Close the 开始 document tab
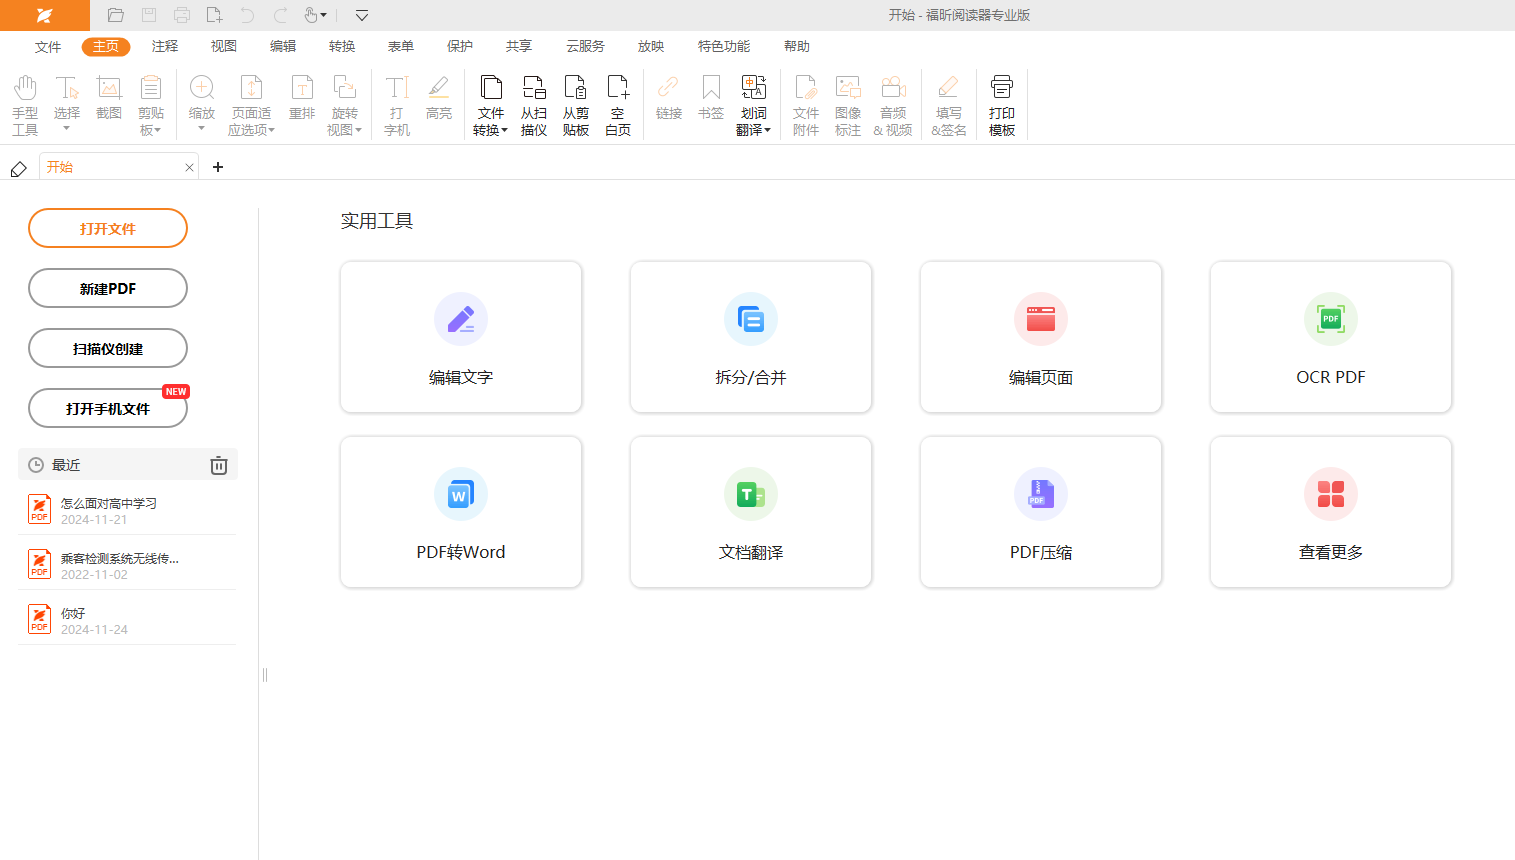 click(189, 167)
